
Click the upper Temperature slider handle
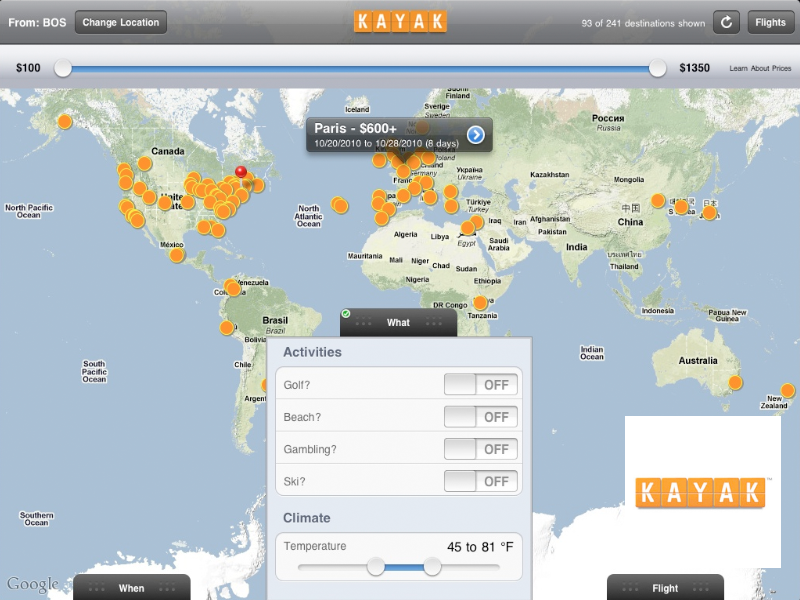click(x=432, y=567)
